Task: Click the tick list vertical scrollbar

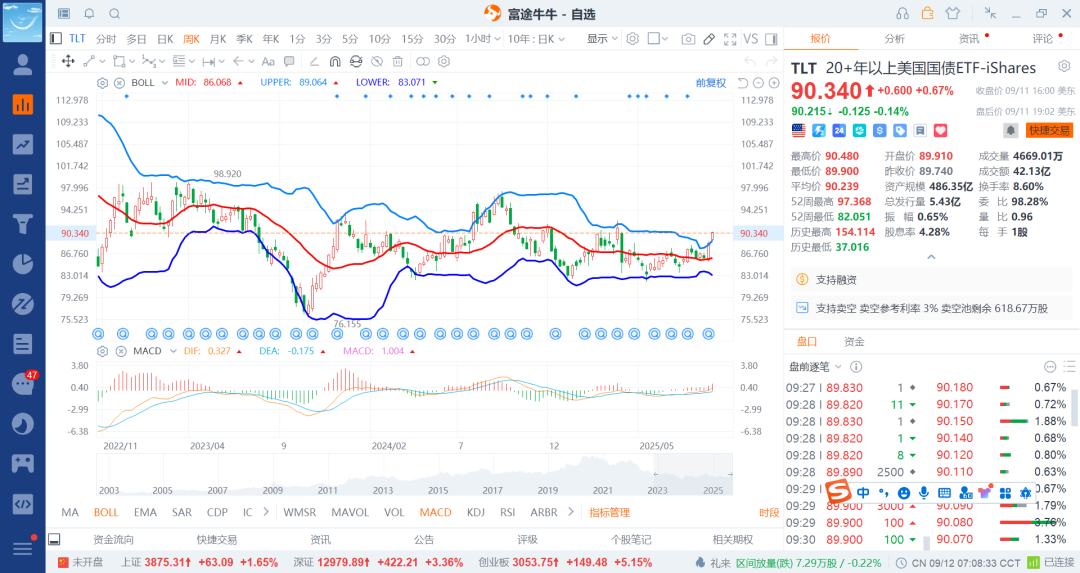Action: click(x=1073, y=407)
